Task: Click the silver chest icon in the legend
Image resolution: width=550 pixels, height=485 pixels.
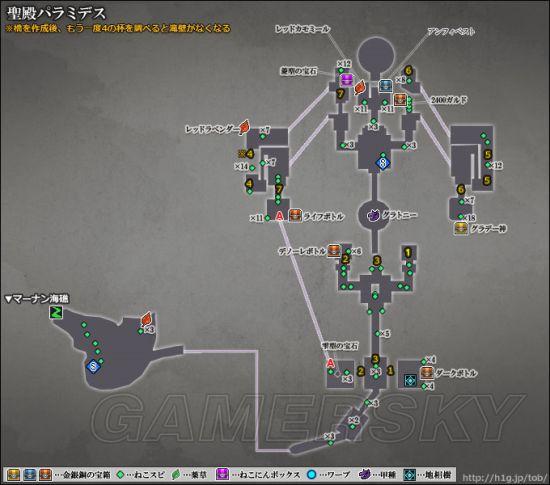Action: [x=30, y=475]
